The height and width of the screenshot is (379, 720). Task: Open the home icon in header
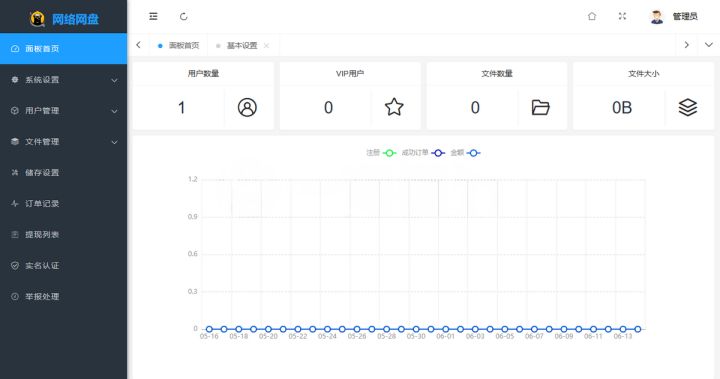592,17
